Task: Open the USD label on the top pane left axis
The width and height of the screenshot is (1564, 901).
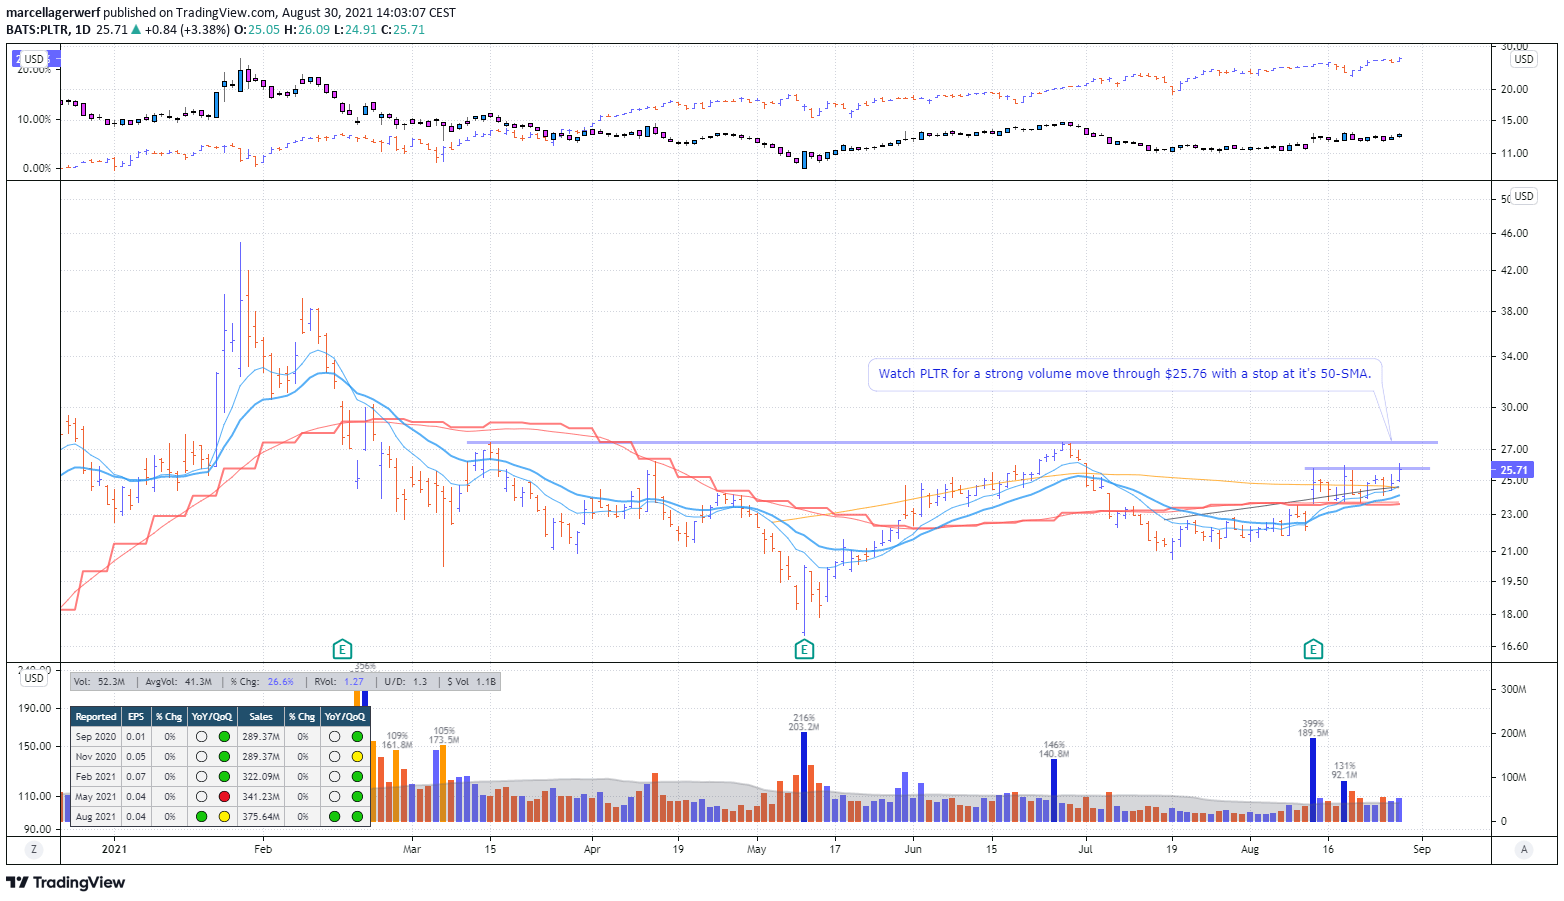Action: point(34,59)
